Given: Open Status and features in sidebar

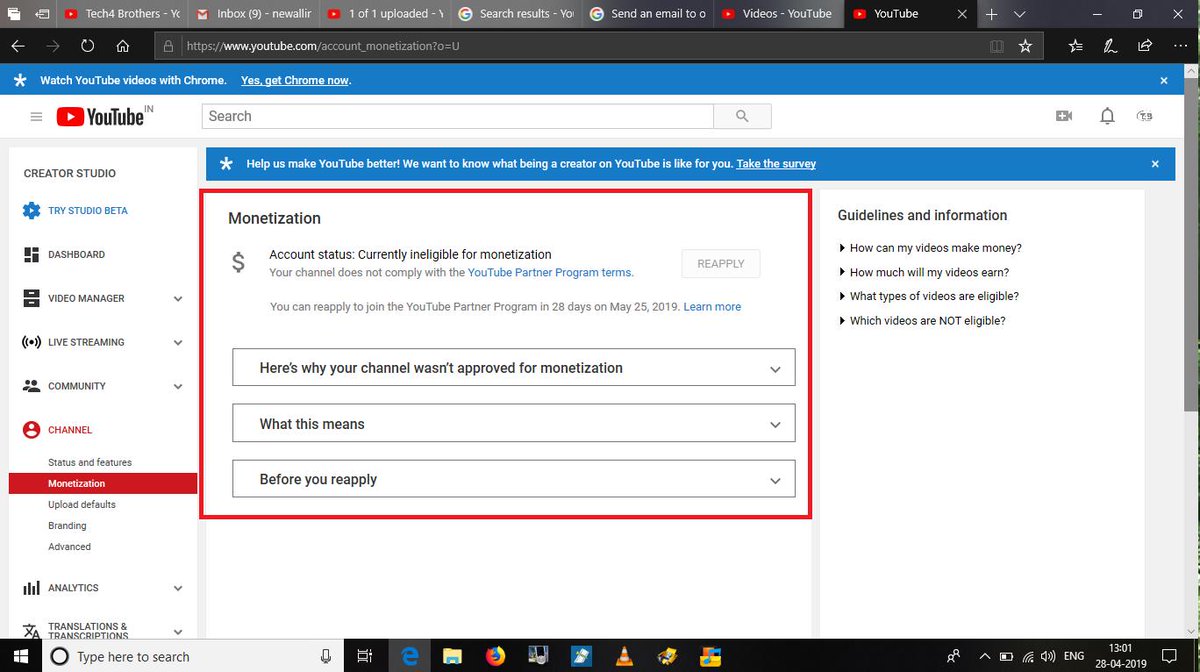Looking at the screenshot, I should coord(90,462).
